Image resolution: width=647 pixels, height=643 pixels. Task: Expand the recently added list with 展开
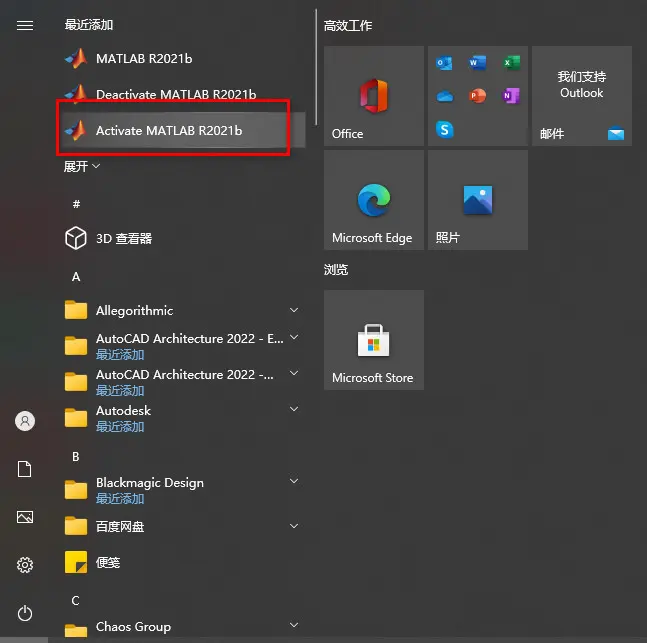(82, 166)
